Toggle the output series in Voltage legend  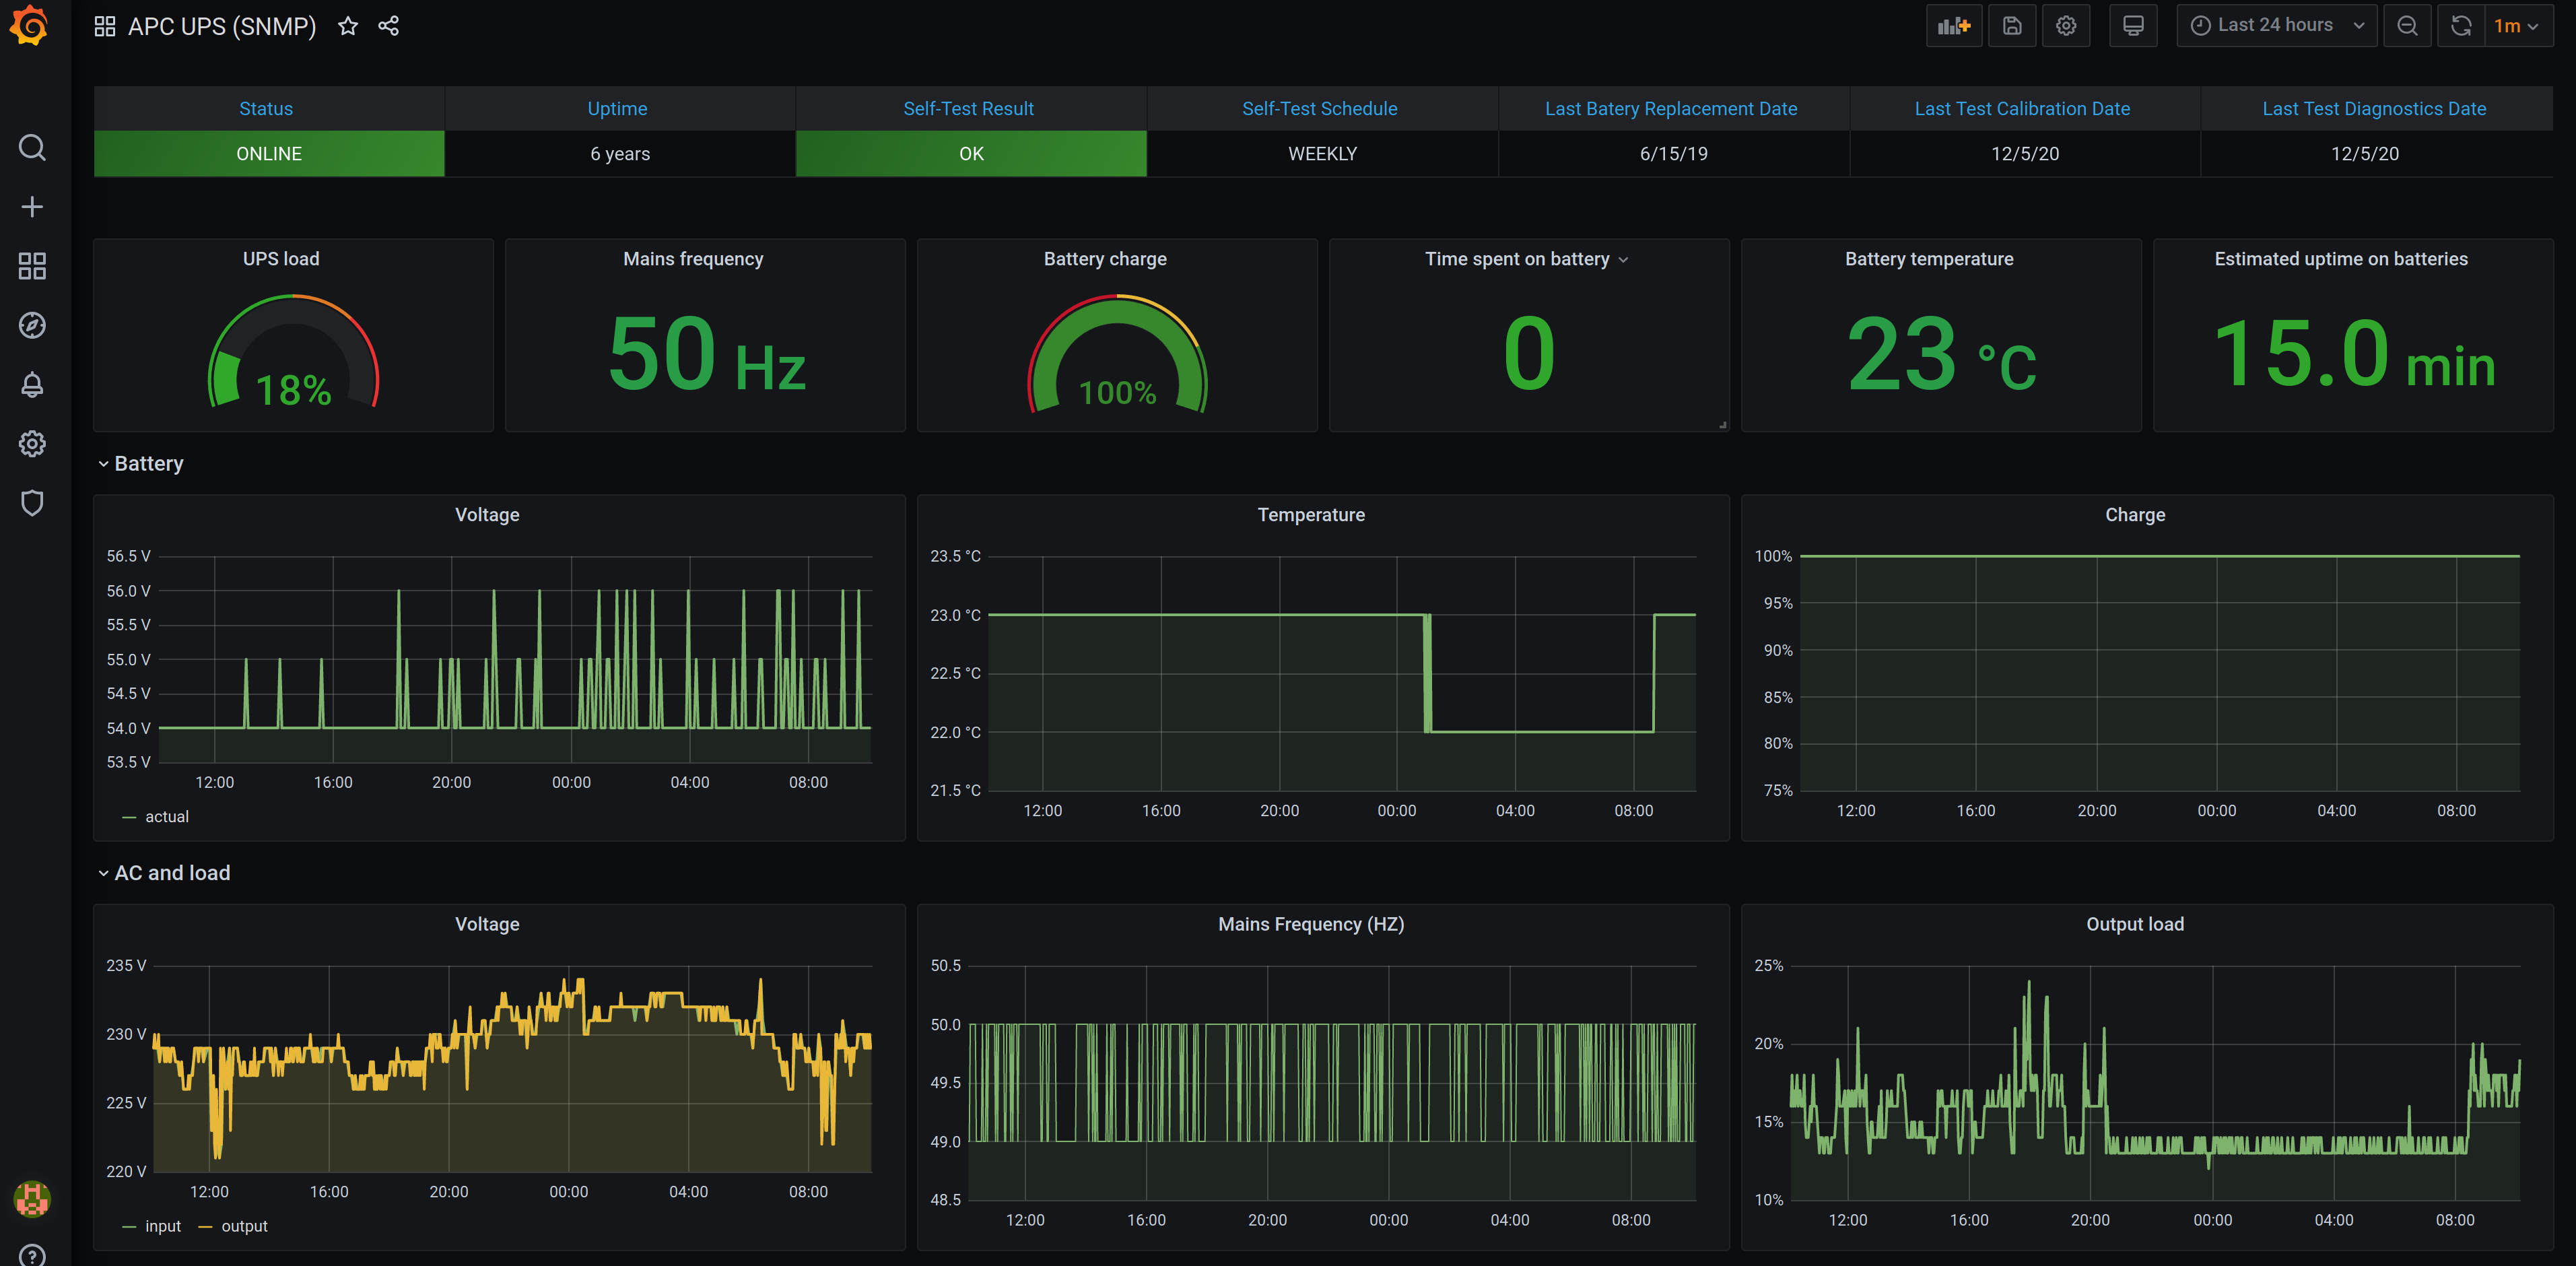[x=244, y=1226]
